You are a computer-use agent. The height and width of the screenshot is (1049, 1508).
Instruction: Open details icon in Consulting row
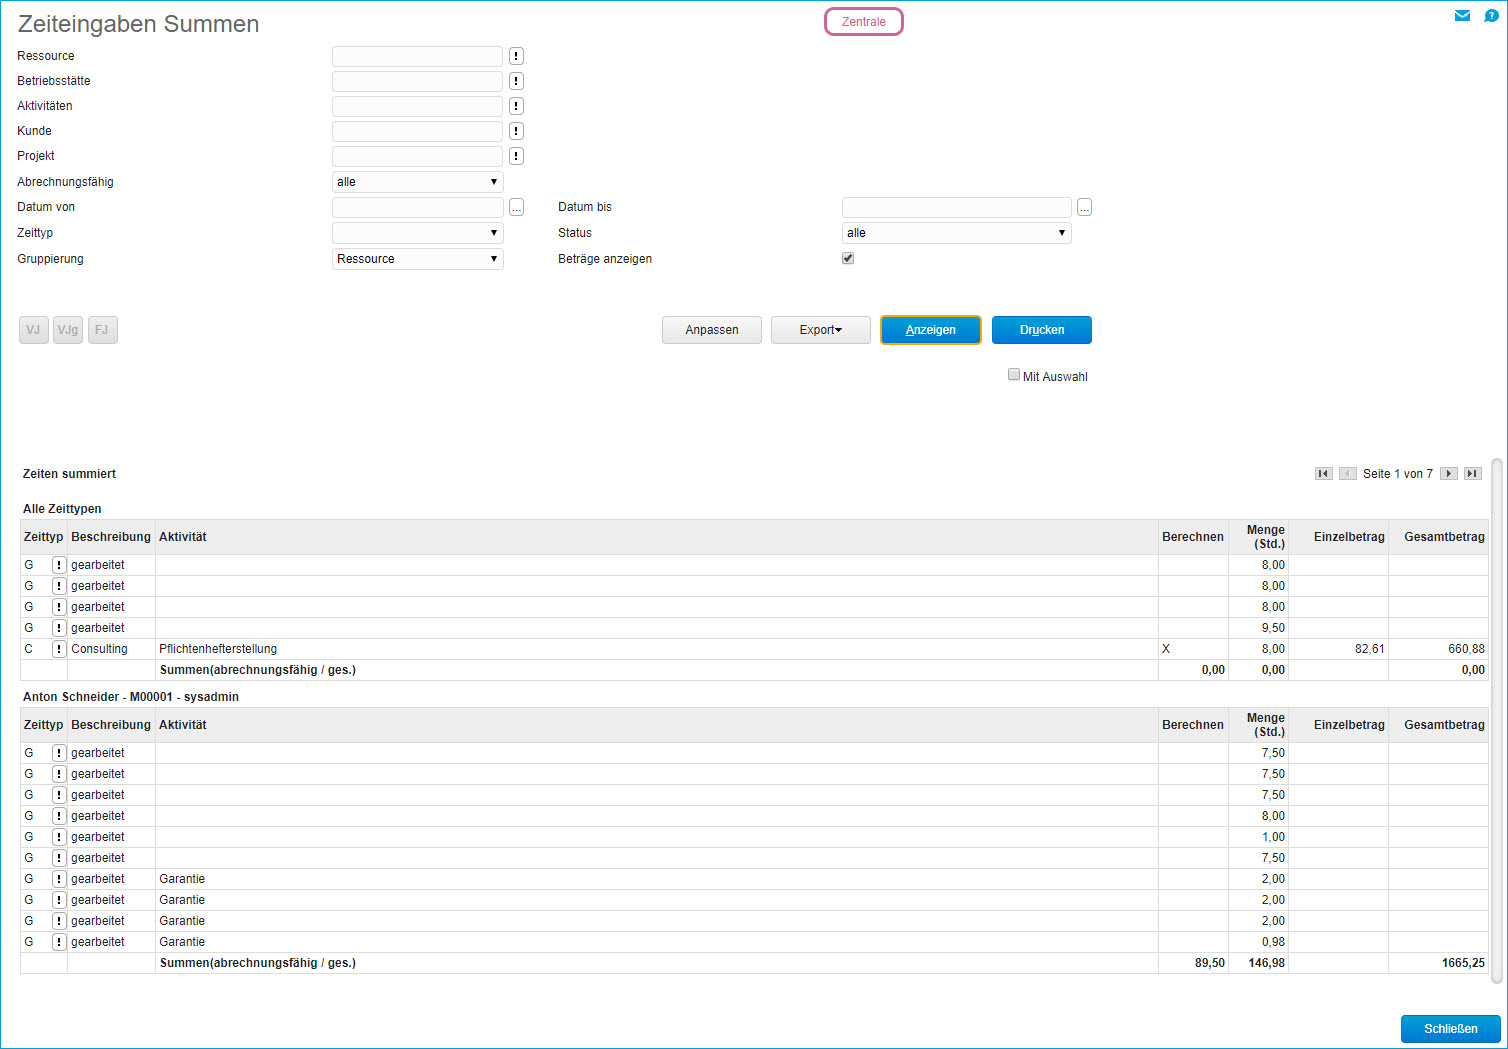click(59, 649)
